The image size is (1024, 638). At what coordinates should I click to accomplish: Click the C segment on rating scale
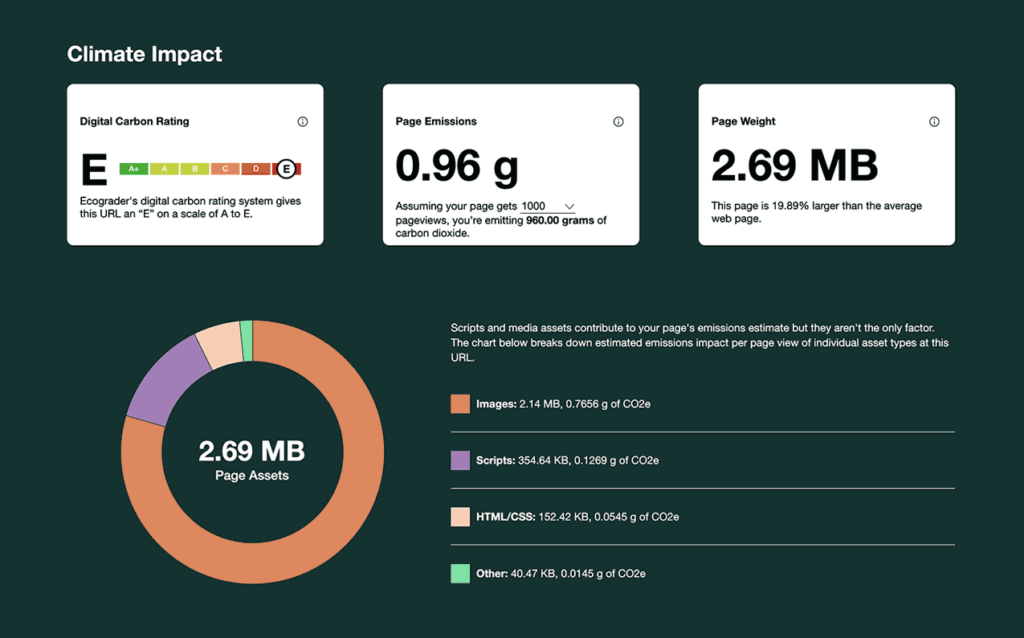point(225,169)
